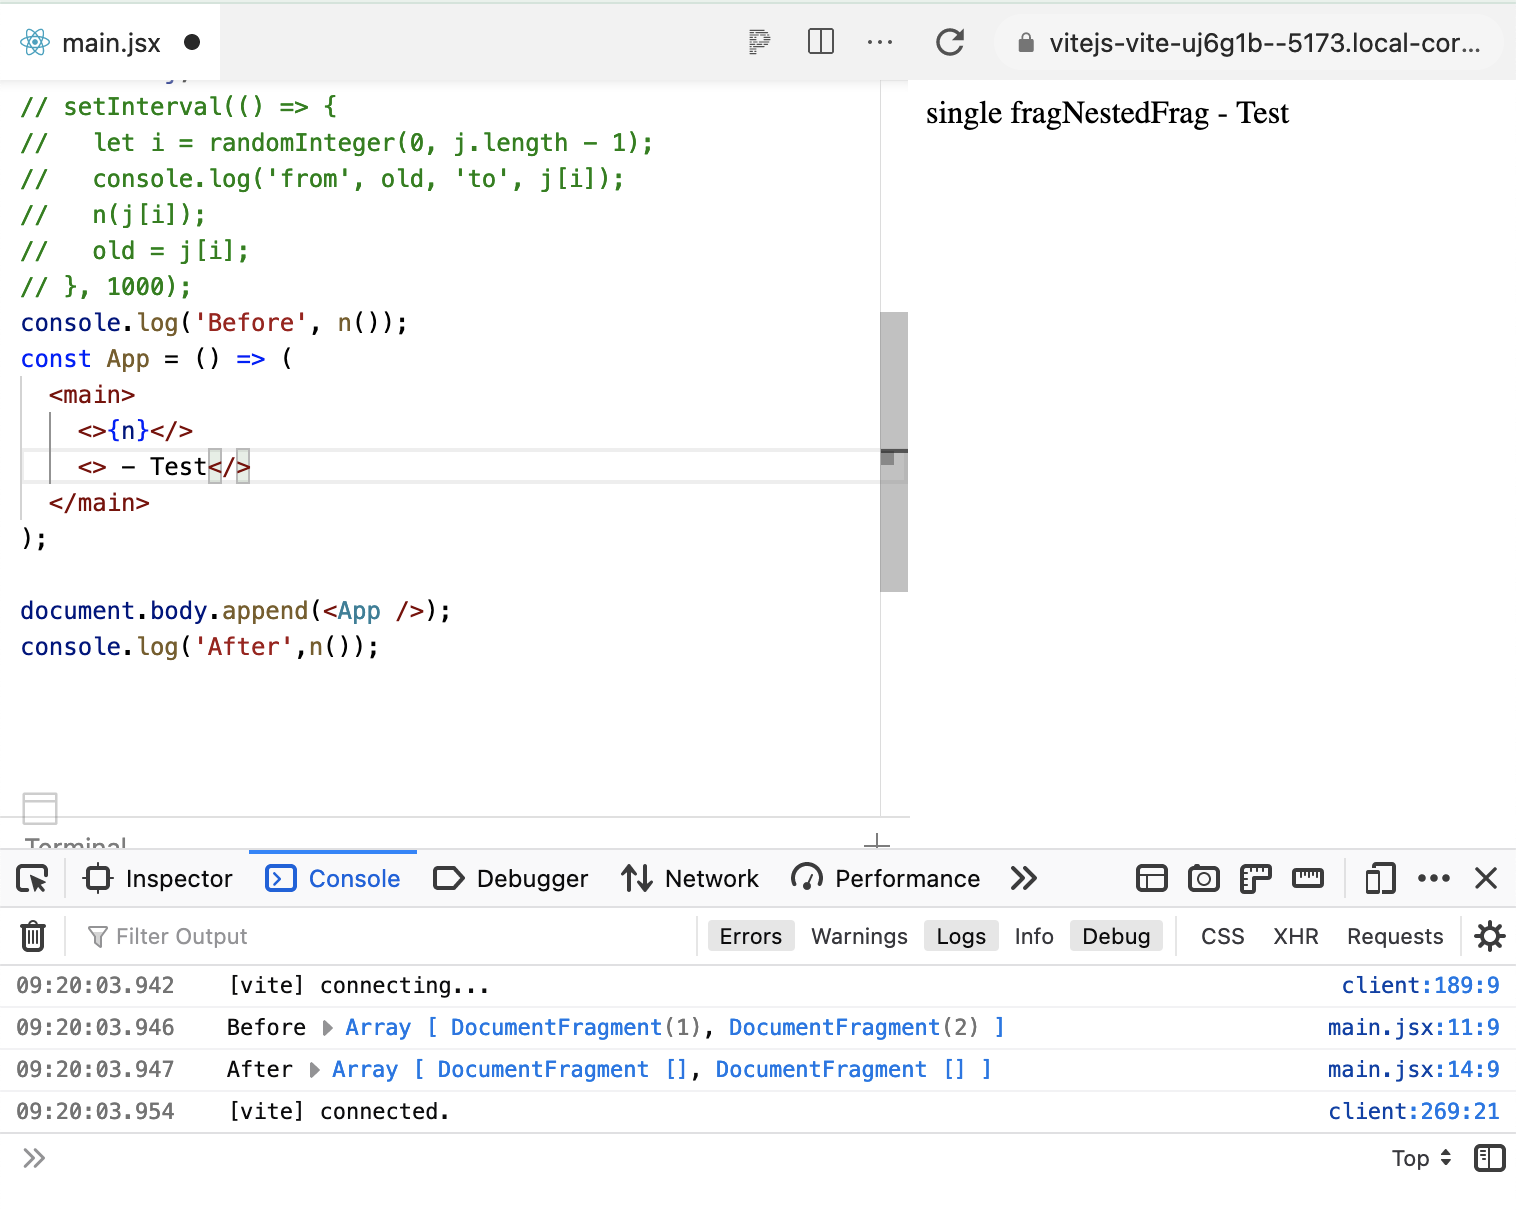Click DocumentFragment(2) in Before log

(x=854, y=1028)
